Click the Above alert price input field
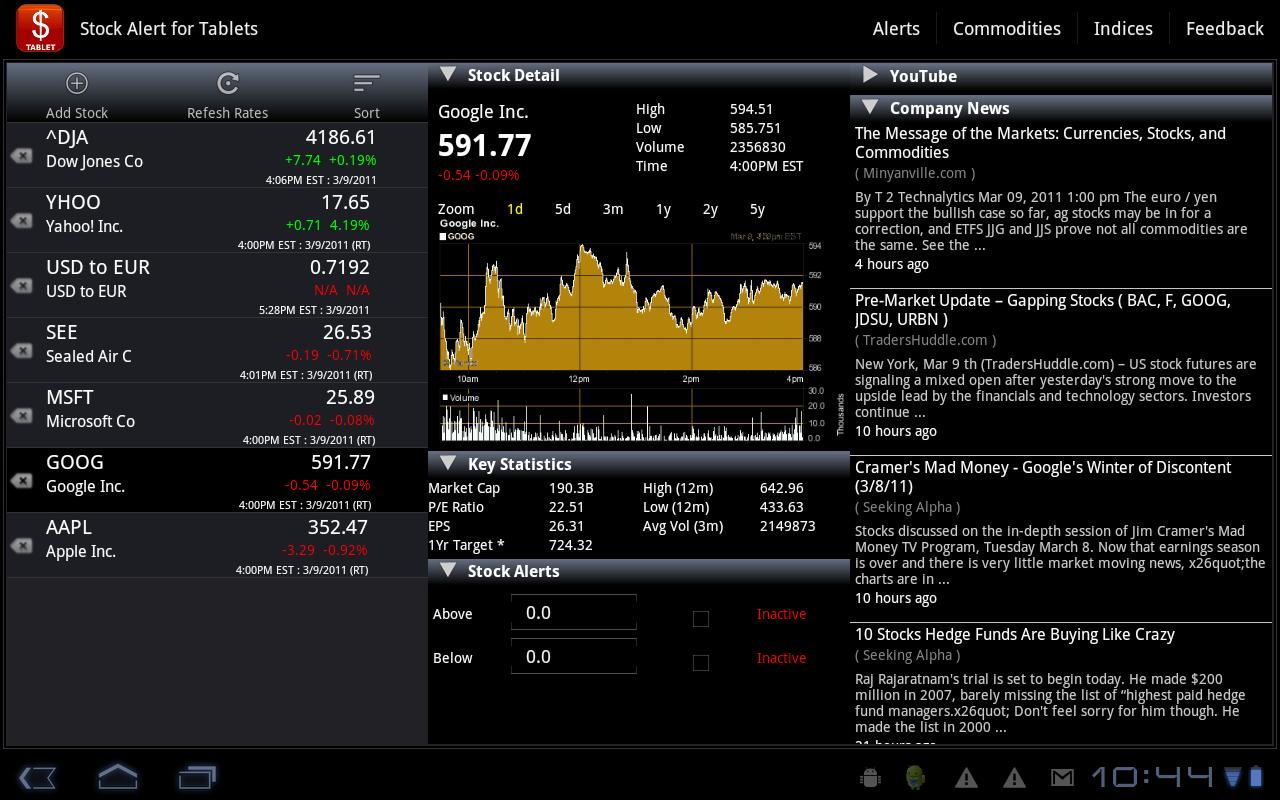 (x=574, y=612)
